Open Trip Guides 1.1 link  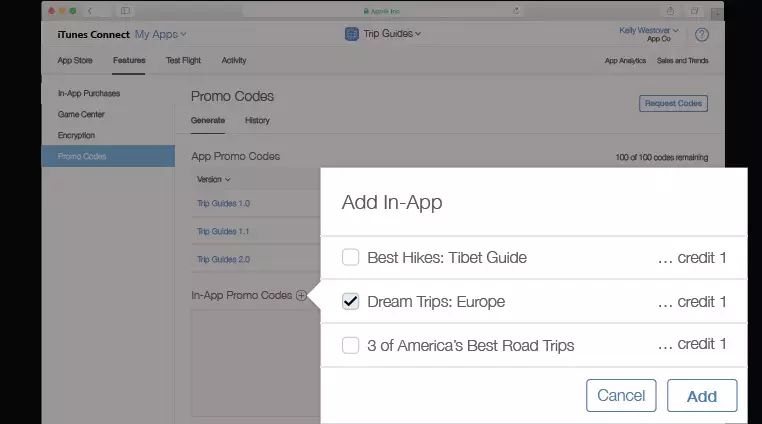223,231
